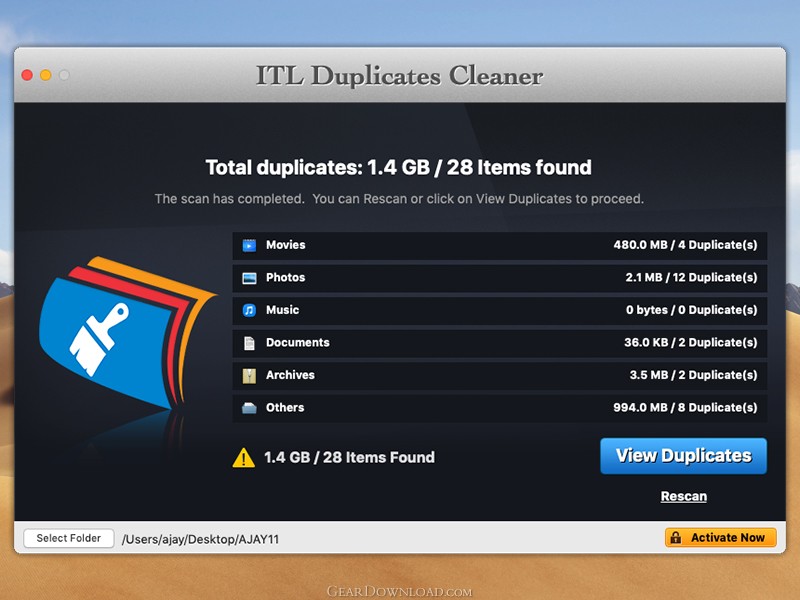Screen dimensions: 800x600
Task: Click the padlock icon on Activate Now
Action: point(676,537)
